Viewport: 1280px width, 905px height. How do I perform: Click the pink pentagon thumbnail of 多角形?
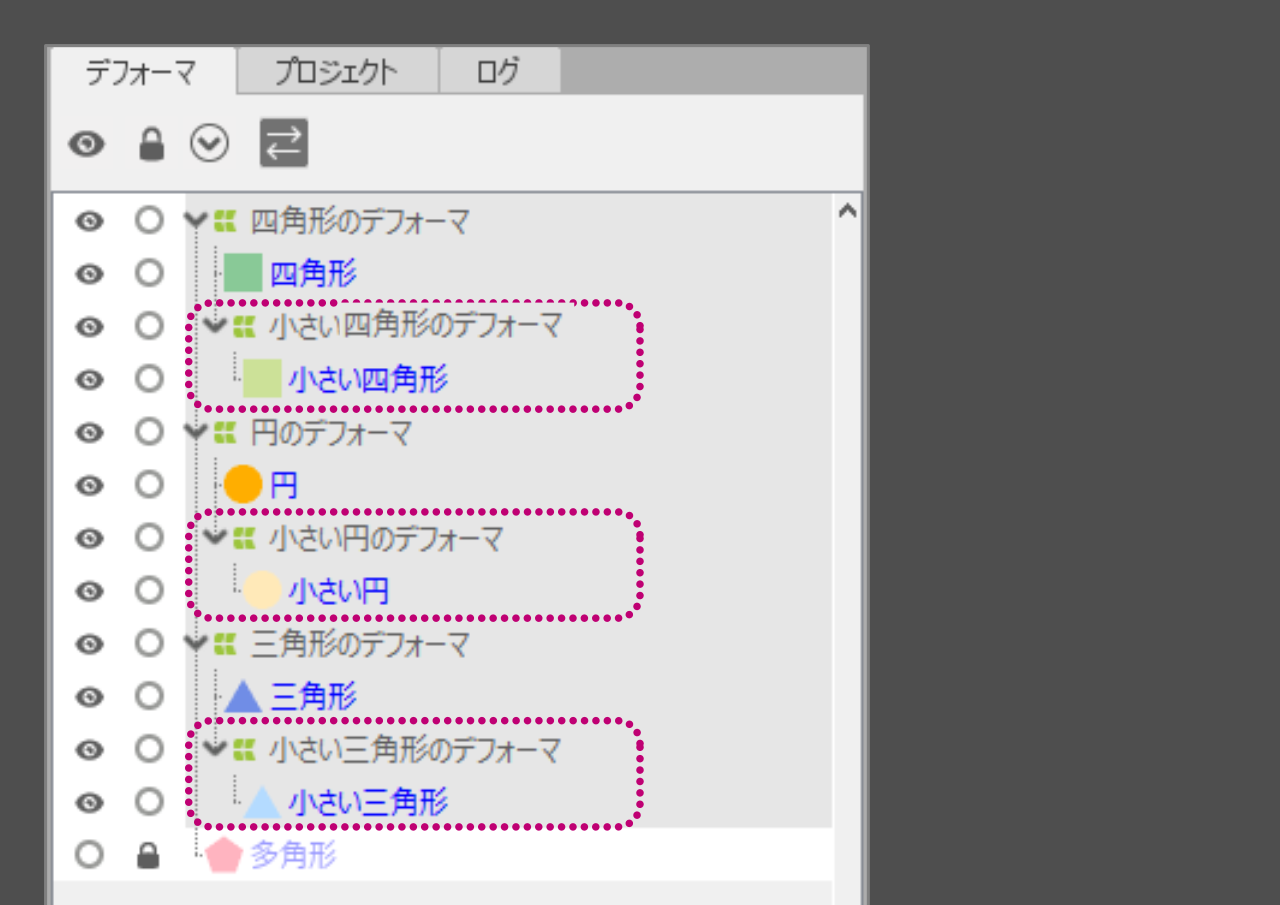pos(224,856)
